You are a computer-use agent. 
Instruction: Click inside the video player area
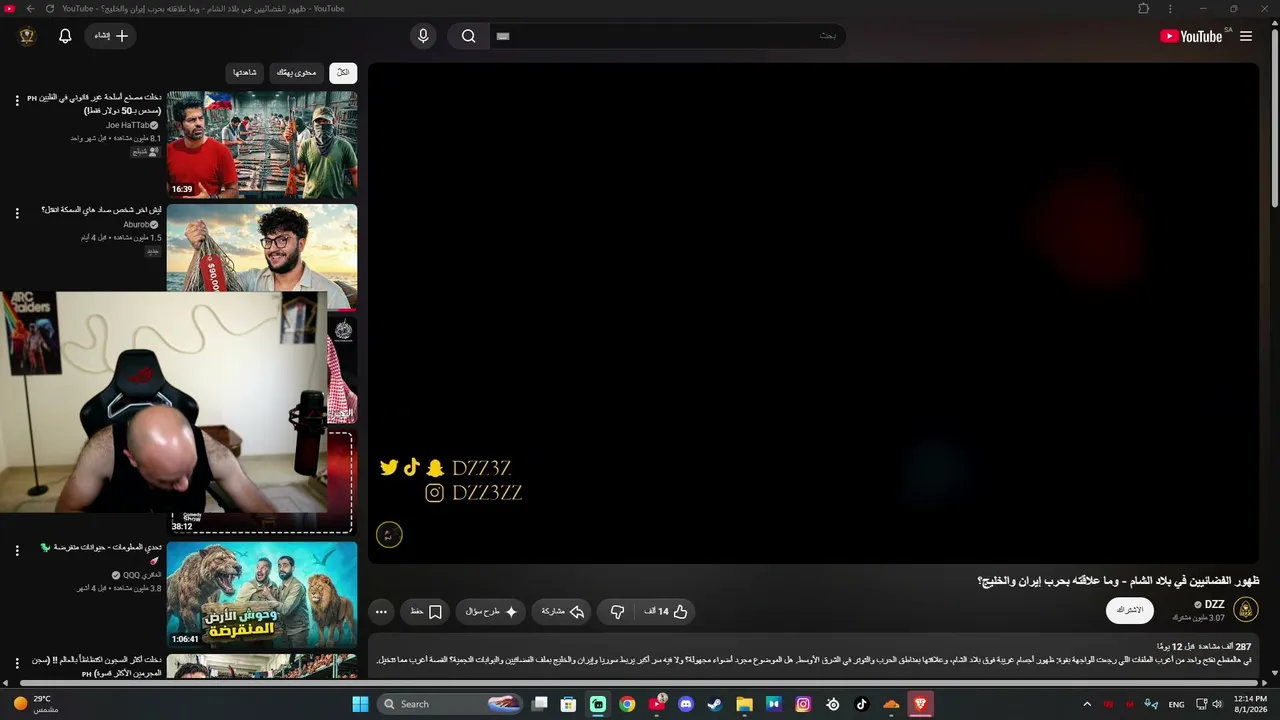point(813,313)
